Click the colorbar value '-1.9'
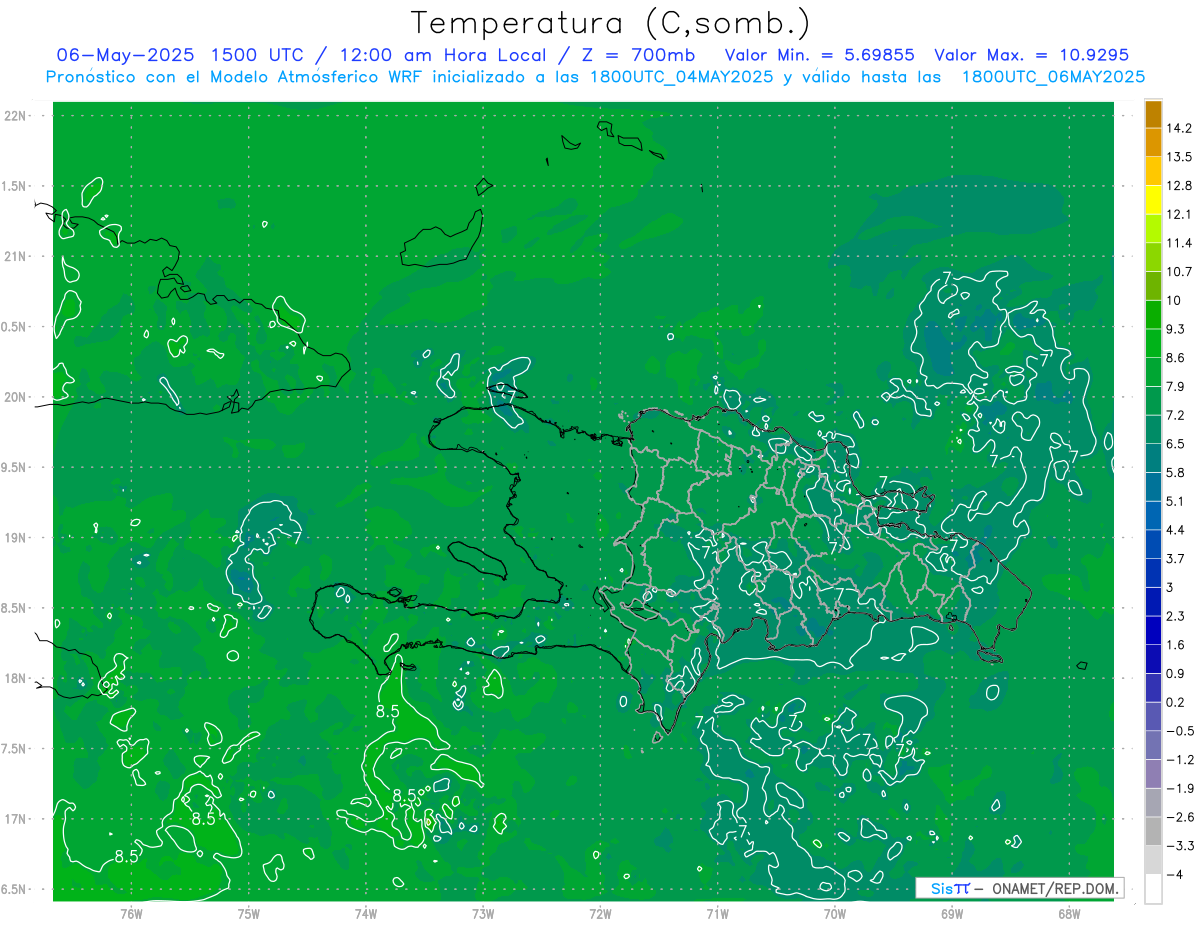 coord(1179,788)
